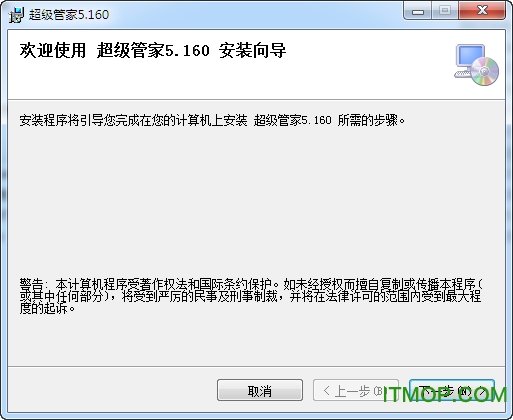Click the installer icon in the title bar

pos(17,14)
